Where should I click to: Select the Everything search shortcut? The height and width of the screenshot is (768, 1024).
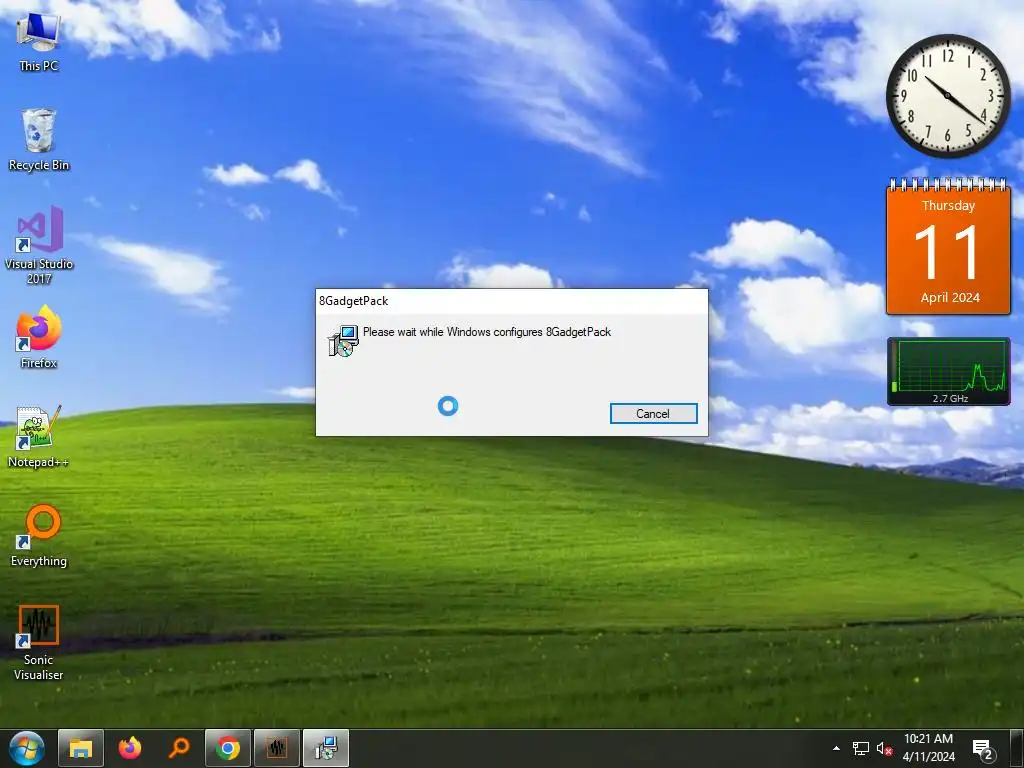[39, 536]
